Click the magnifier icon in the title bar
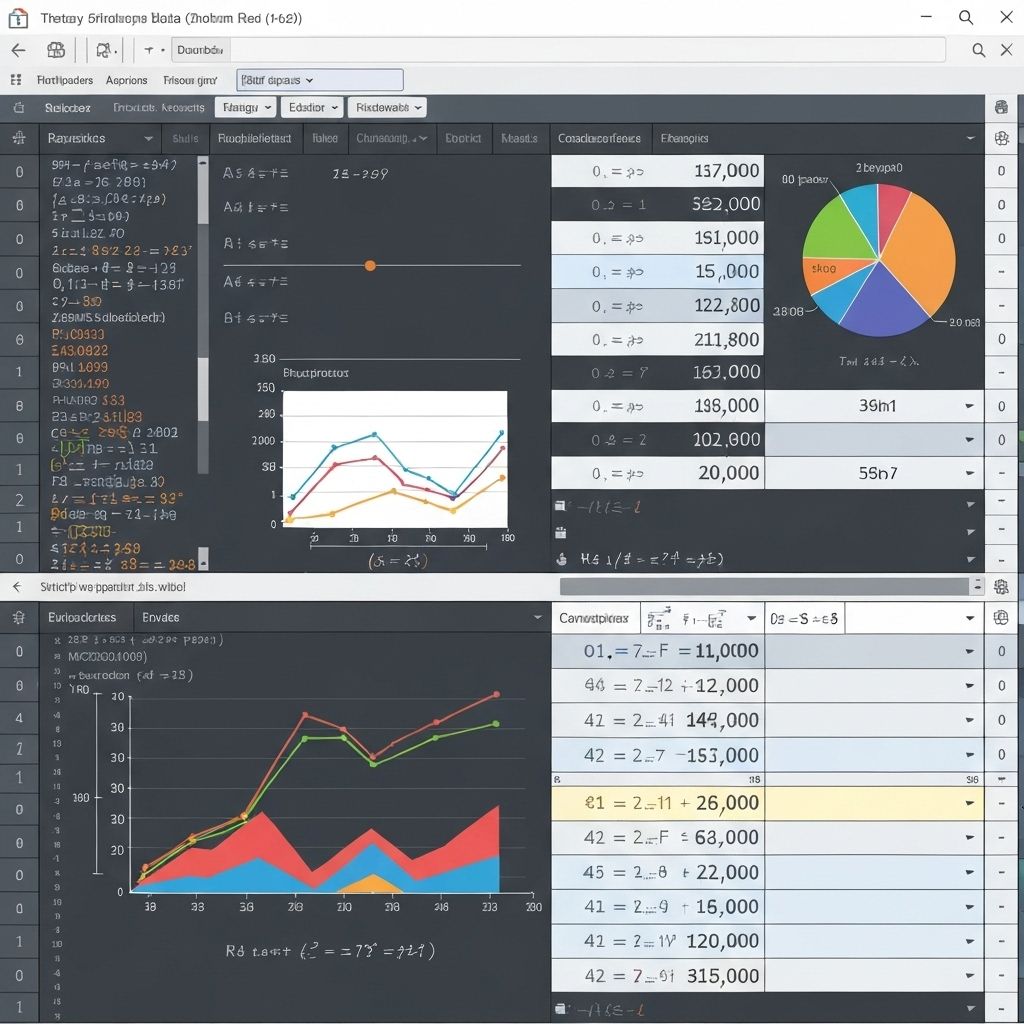Image resolution: width=1024 pixels, height=1024 pixels. pyautogui.click(x=965, y=17)
